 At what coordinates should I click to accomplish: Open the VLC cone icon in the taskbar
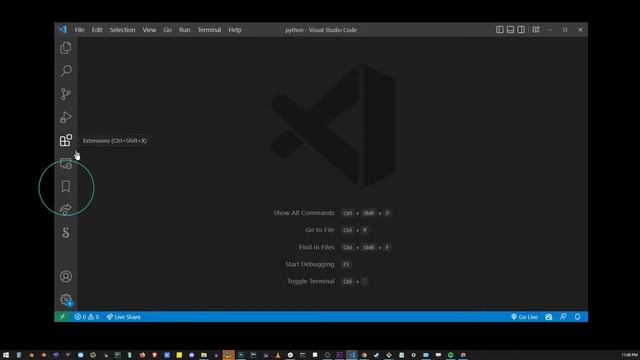[278, 355]
